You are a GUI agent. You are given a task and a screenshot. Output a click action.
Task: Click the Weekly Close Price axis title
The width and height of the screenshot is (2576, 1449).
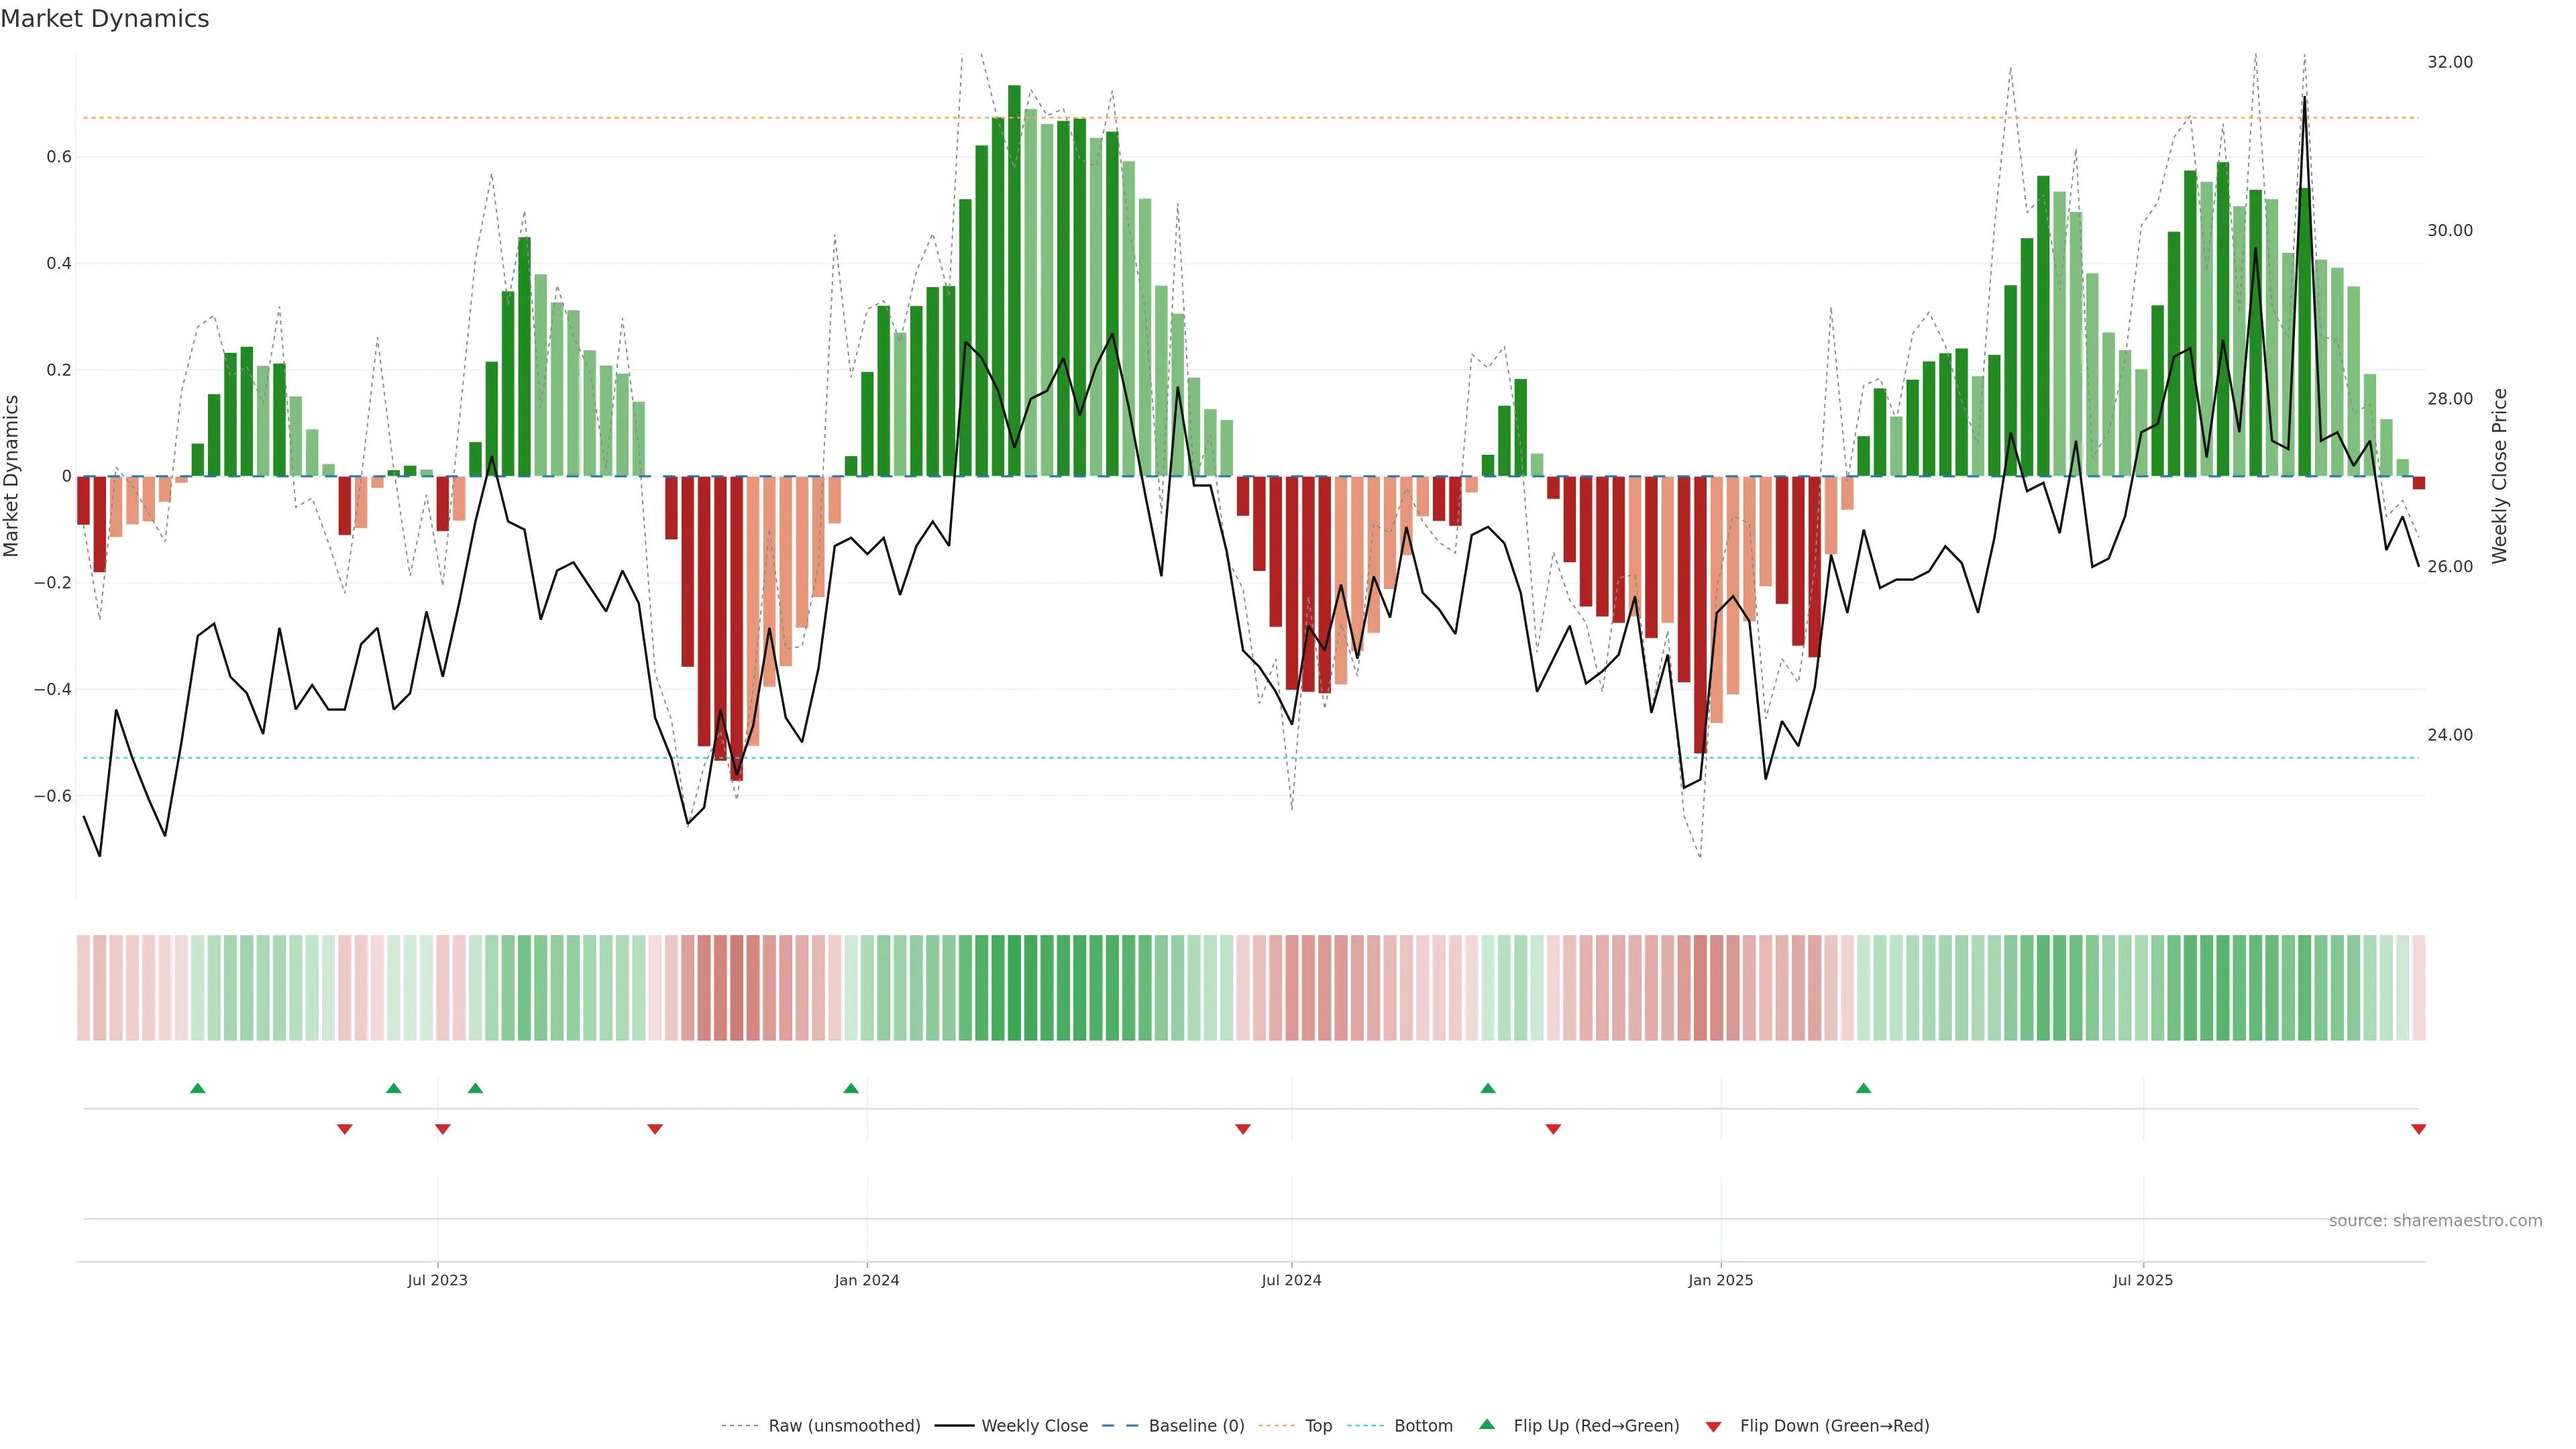[x=2499, y=476]
